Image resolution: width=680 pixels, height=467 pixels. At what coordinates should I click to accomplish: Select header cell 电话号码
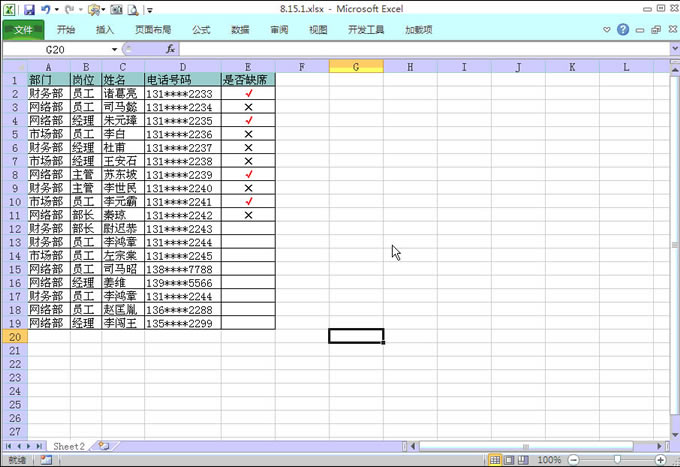183,80
